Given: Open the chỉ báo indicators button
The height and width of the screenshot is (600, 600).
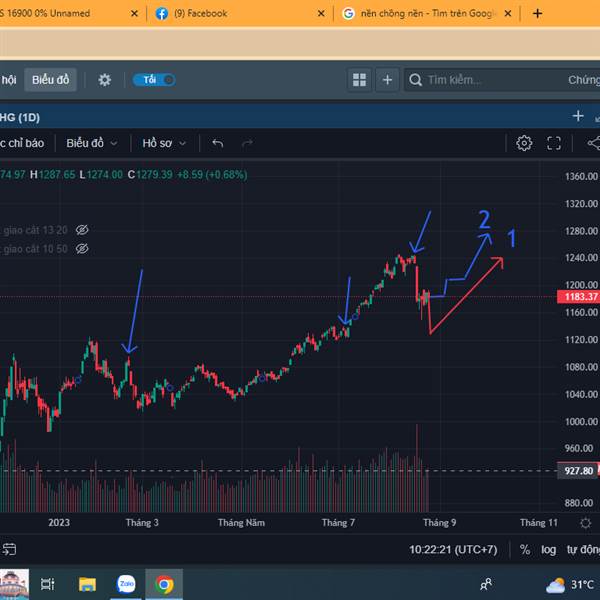Looking at the screenshot, I should coord(22,143).
